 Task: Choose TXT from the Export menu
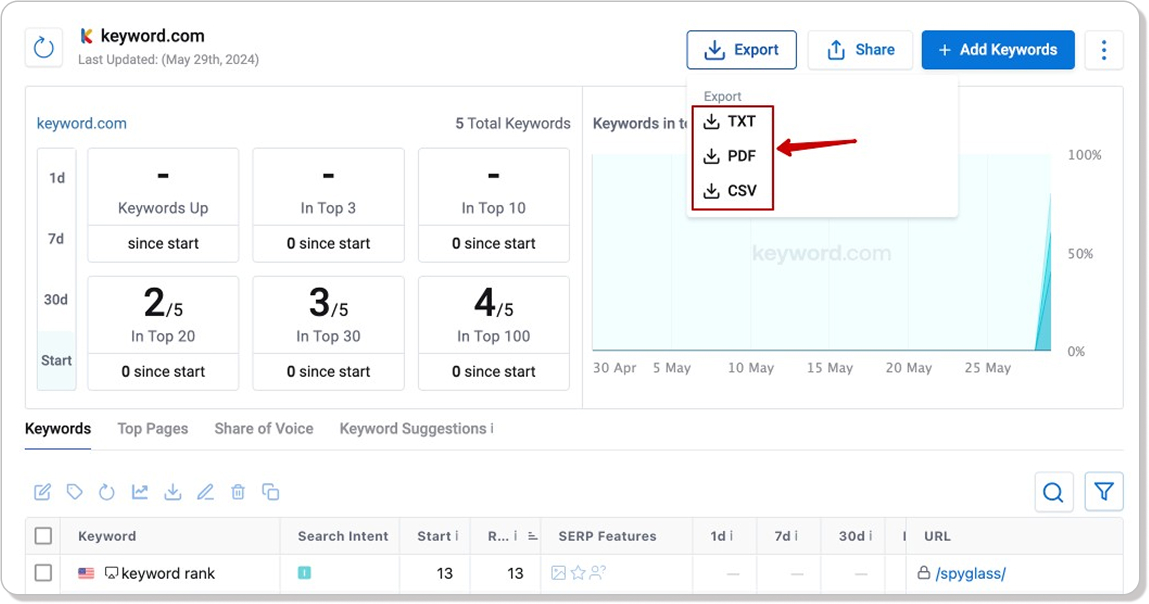(731, 122)
